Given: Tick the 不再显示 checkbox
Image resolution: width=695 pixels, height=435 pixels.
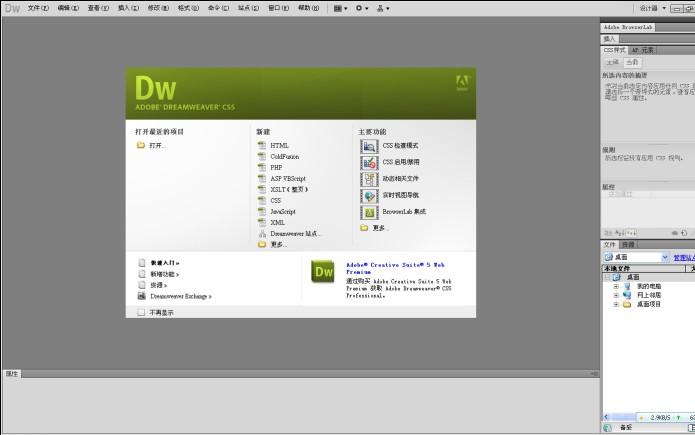Looking at the screenshot, I should click(141, 312).
